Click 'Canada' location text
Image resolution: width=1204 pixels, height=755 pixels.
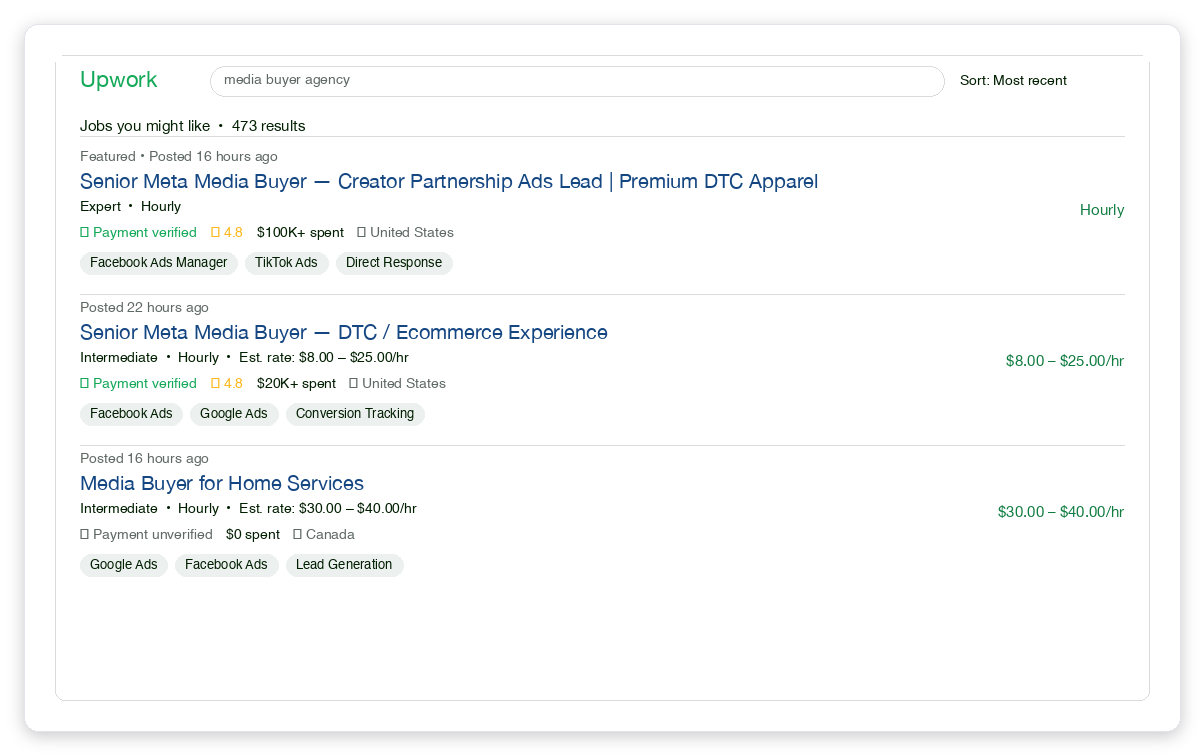(x=330, y=535)
